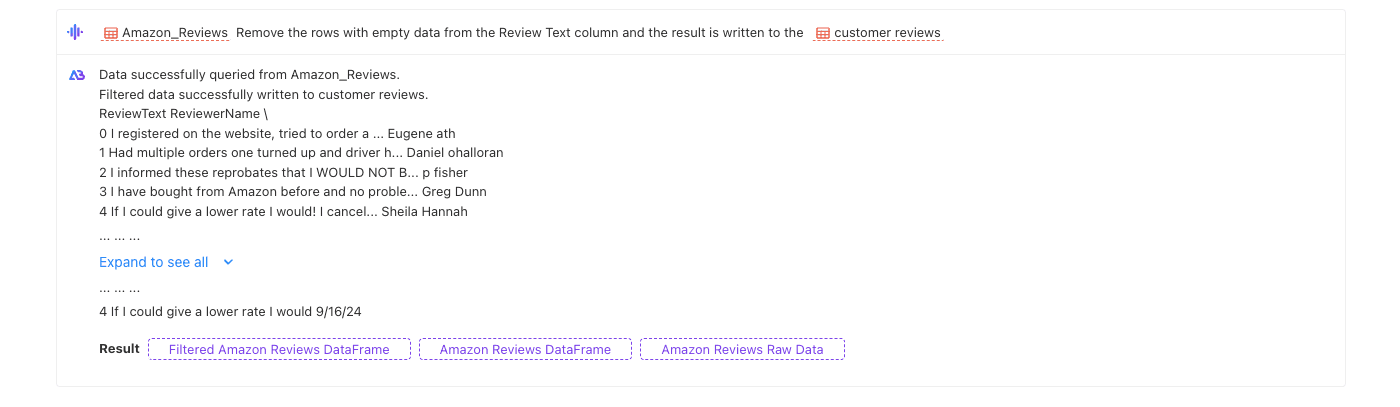Click the ReviewText ReviewerName header line

[x=183, y=114]
